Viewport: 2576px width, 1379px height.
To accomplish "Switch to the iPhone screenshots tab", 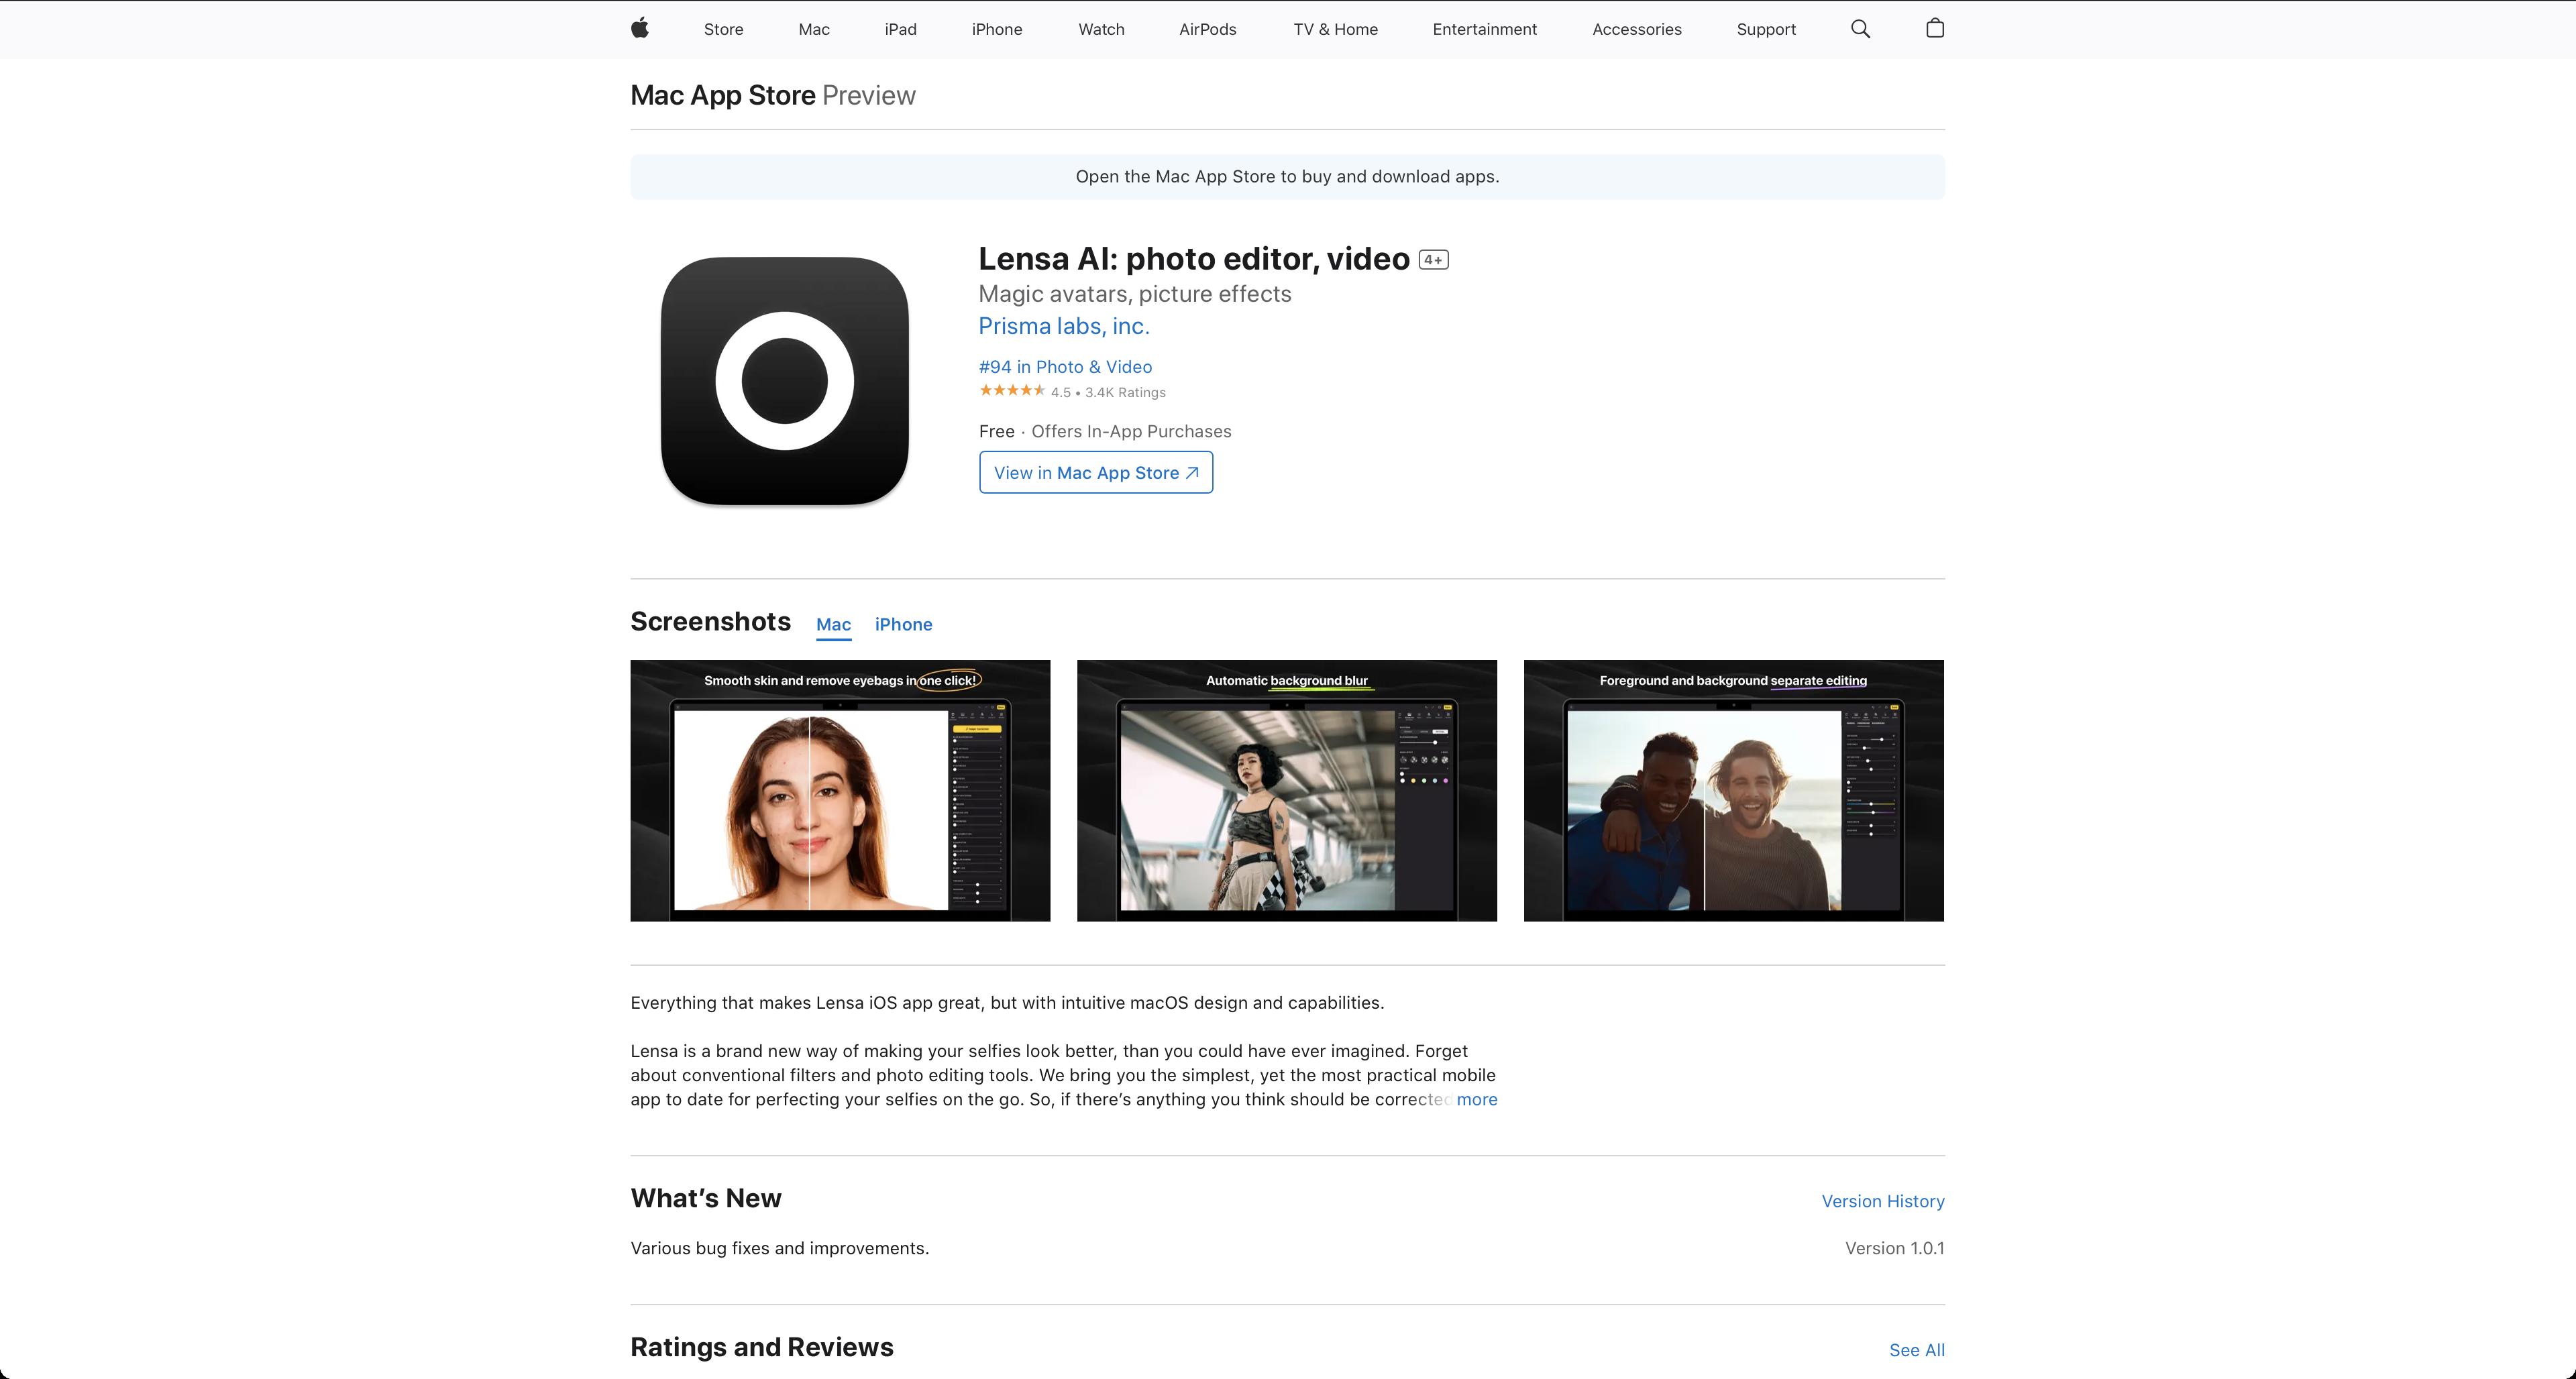I will point(903,625).
